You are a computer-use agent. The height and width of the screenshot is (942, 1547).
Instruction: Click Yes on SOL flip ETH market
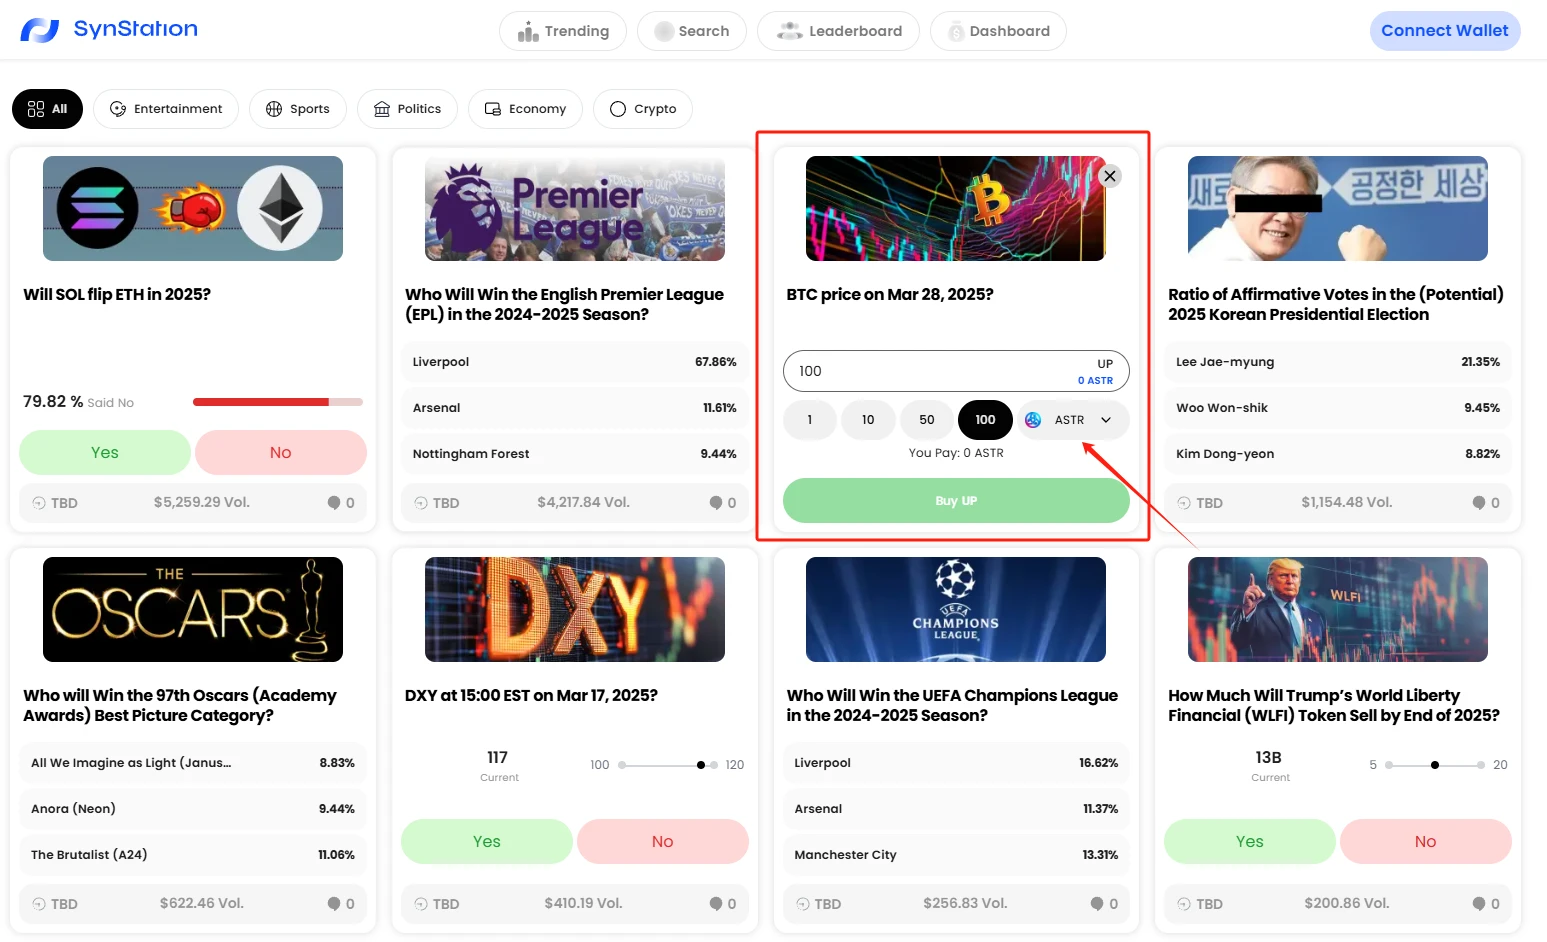pos(105,453)
